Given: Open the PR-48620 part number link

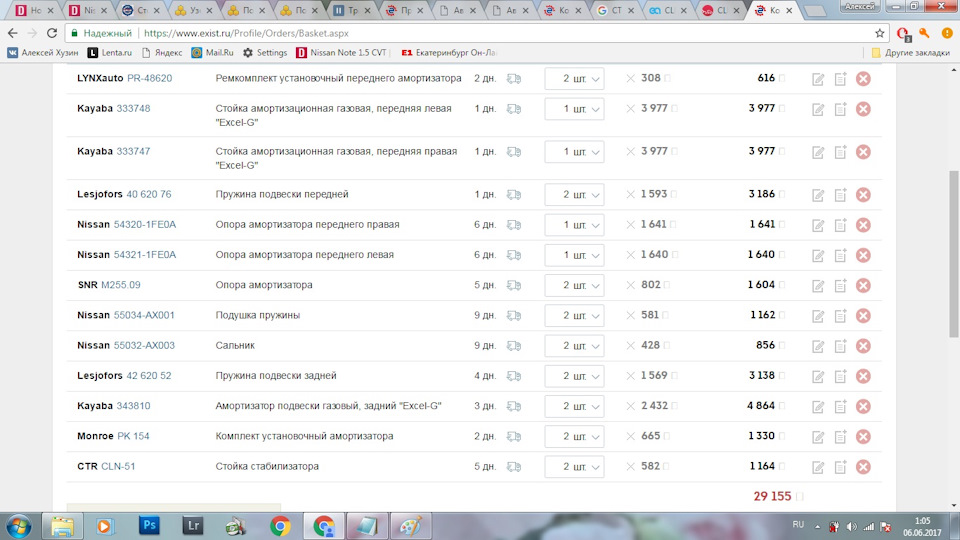Looking at the screenshot, I should [149, 78].
